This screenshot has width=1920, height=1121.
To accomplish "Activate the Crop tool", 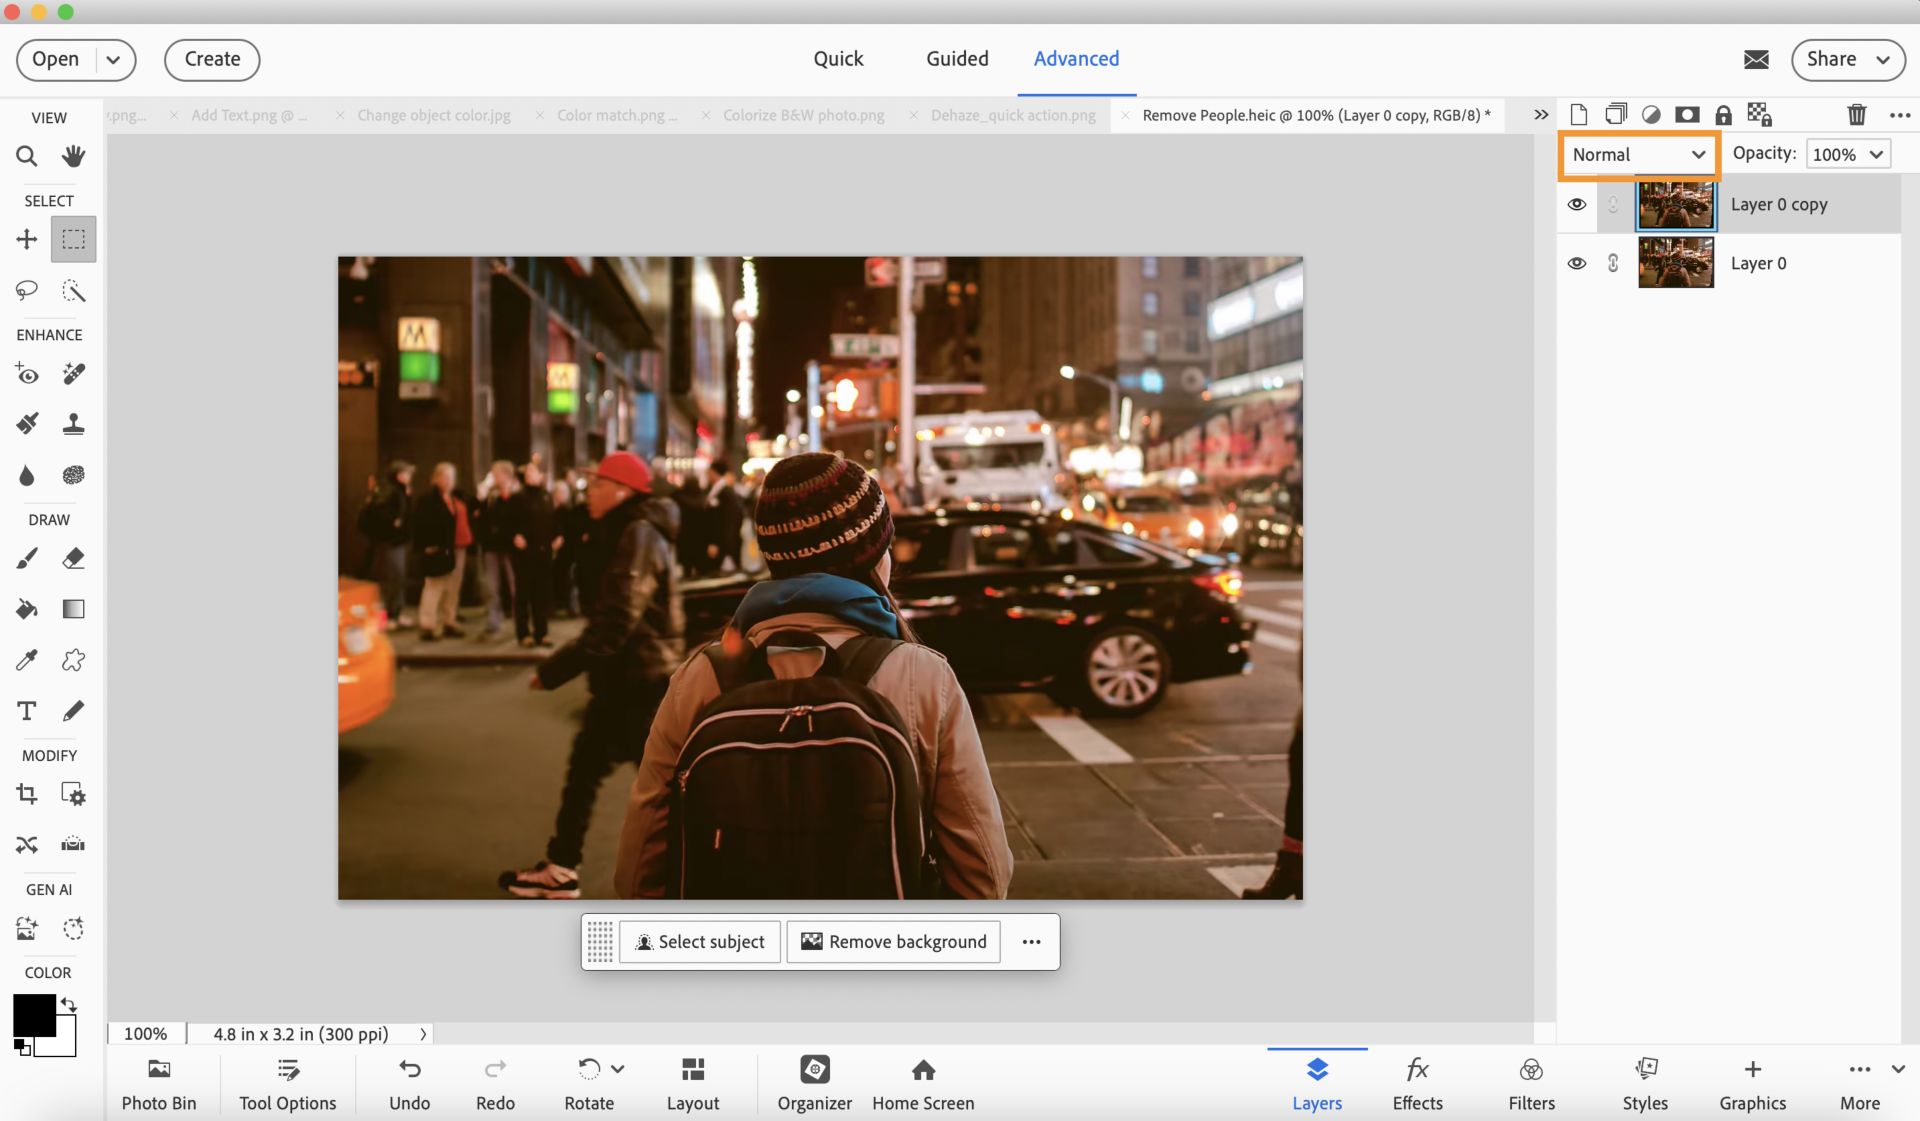I will (x=27, y=794).
